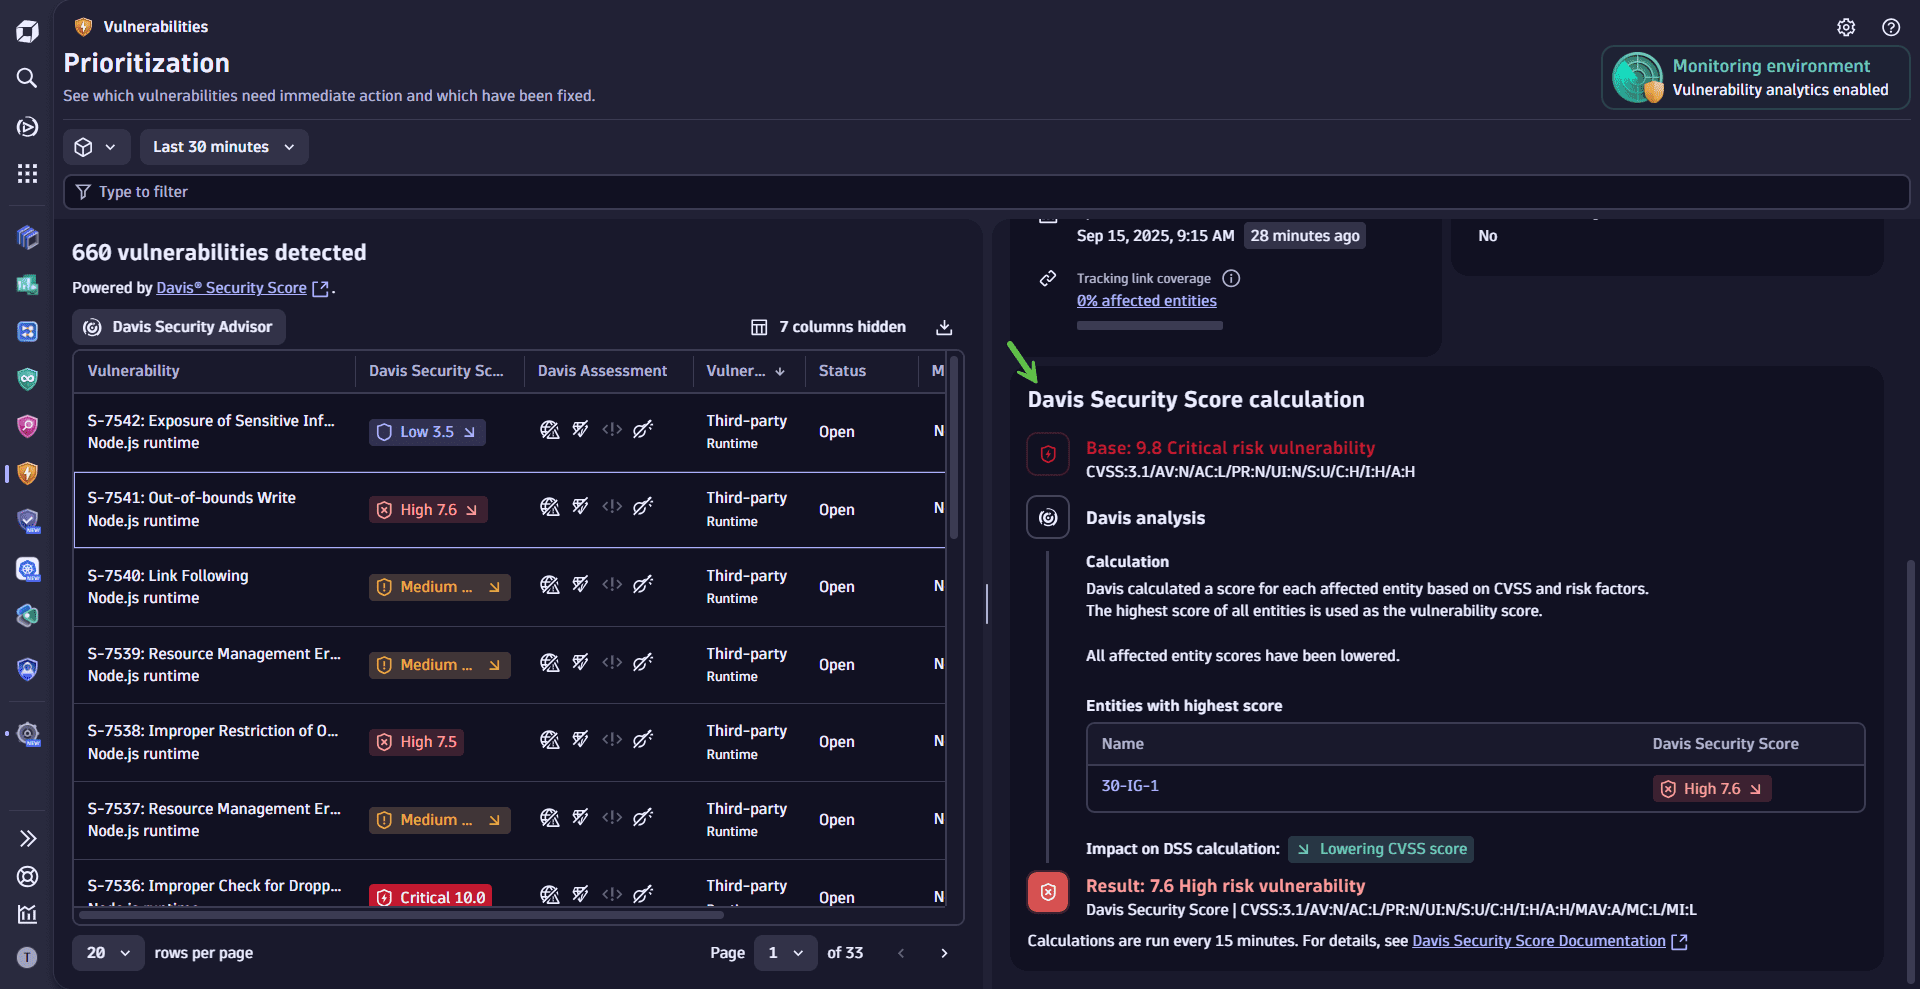Click the 0% affected entities link

[1146, 301]
